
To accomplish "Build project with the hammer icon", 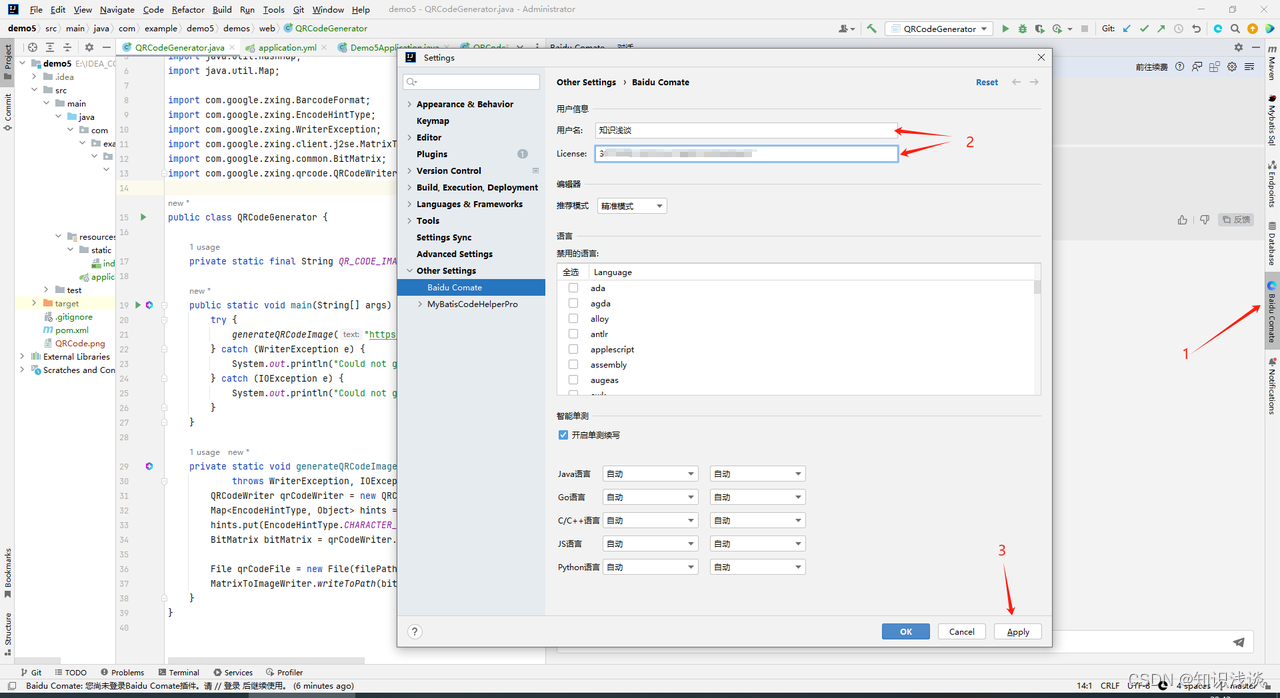I will (x=872, y=29).
